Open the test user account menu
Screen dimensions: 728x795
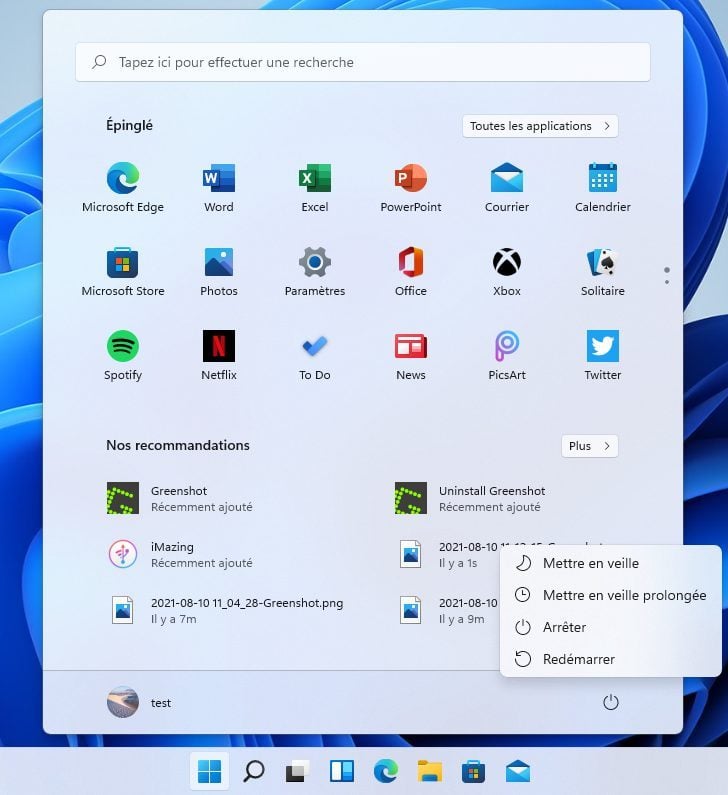(139, 703)
